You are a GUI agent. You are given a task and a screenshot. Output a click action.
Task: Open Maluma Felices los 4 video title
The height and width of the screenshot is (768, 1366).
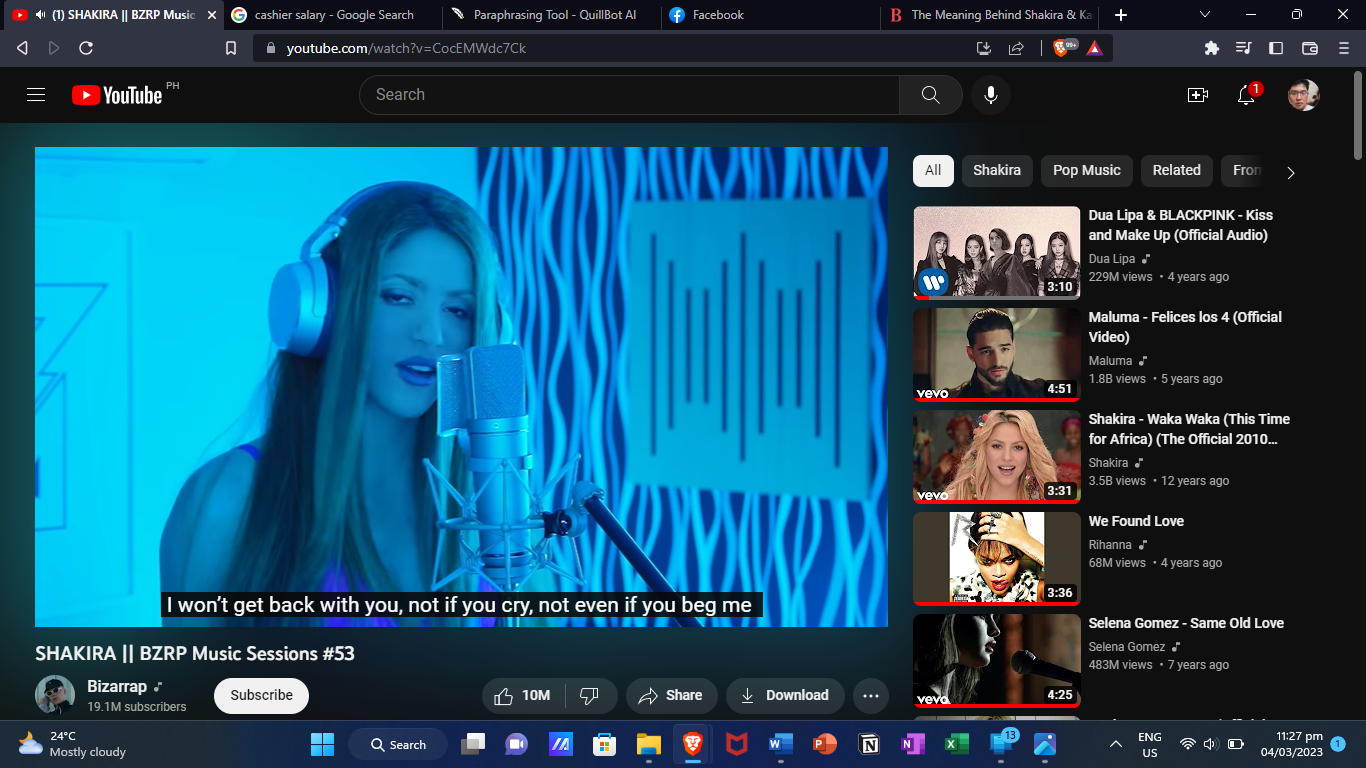1185,327
